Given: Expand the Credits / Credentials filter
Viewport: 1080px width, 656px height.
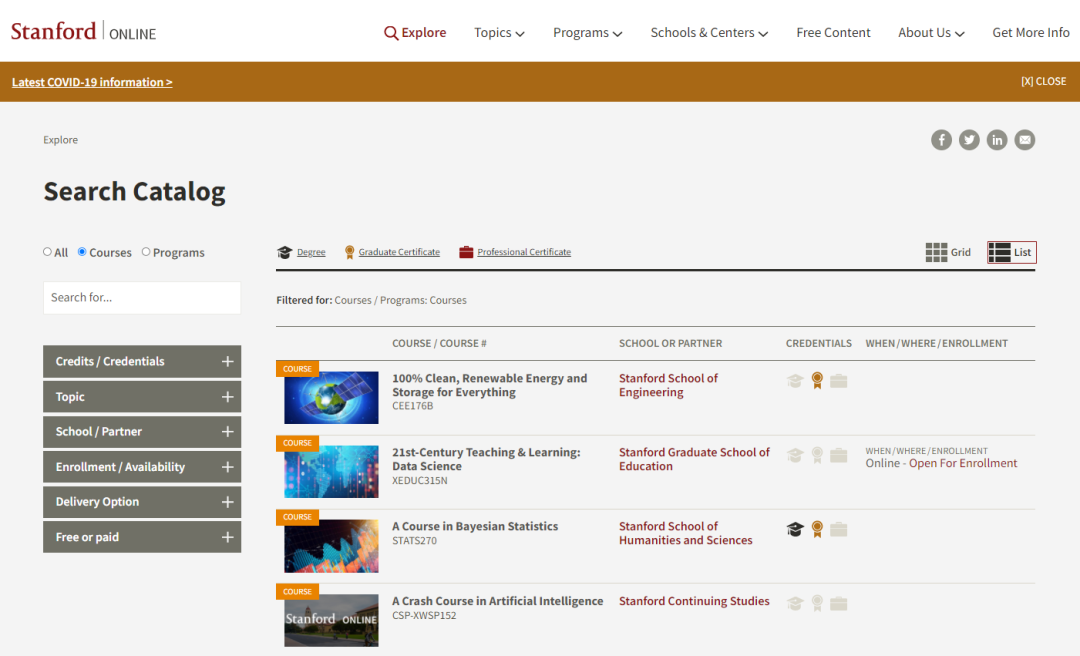Looking at the screenshot, I should [142, 361].
